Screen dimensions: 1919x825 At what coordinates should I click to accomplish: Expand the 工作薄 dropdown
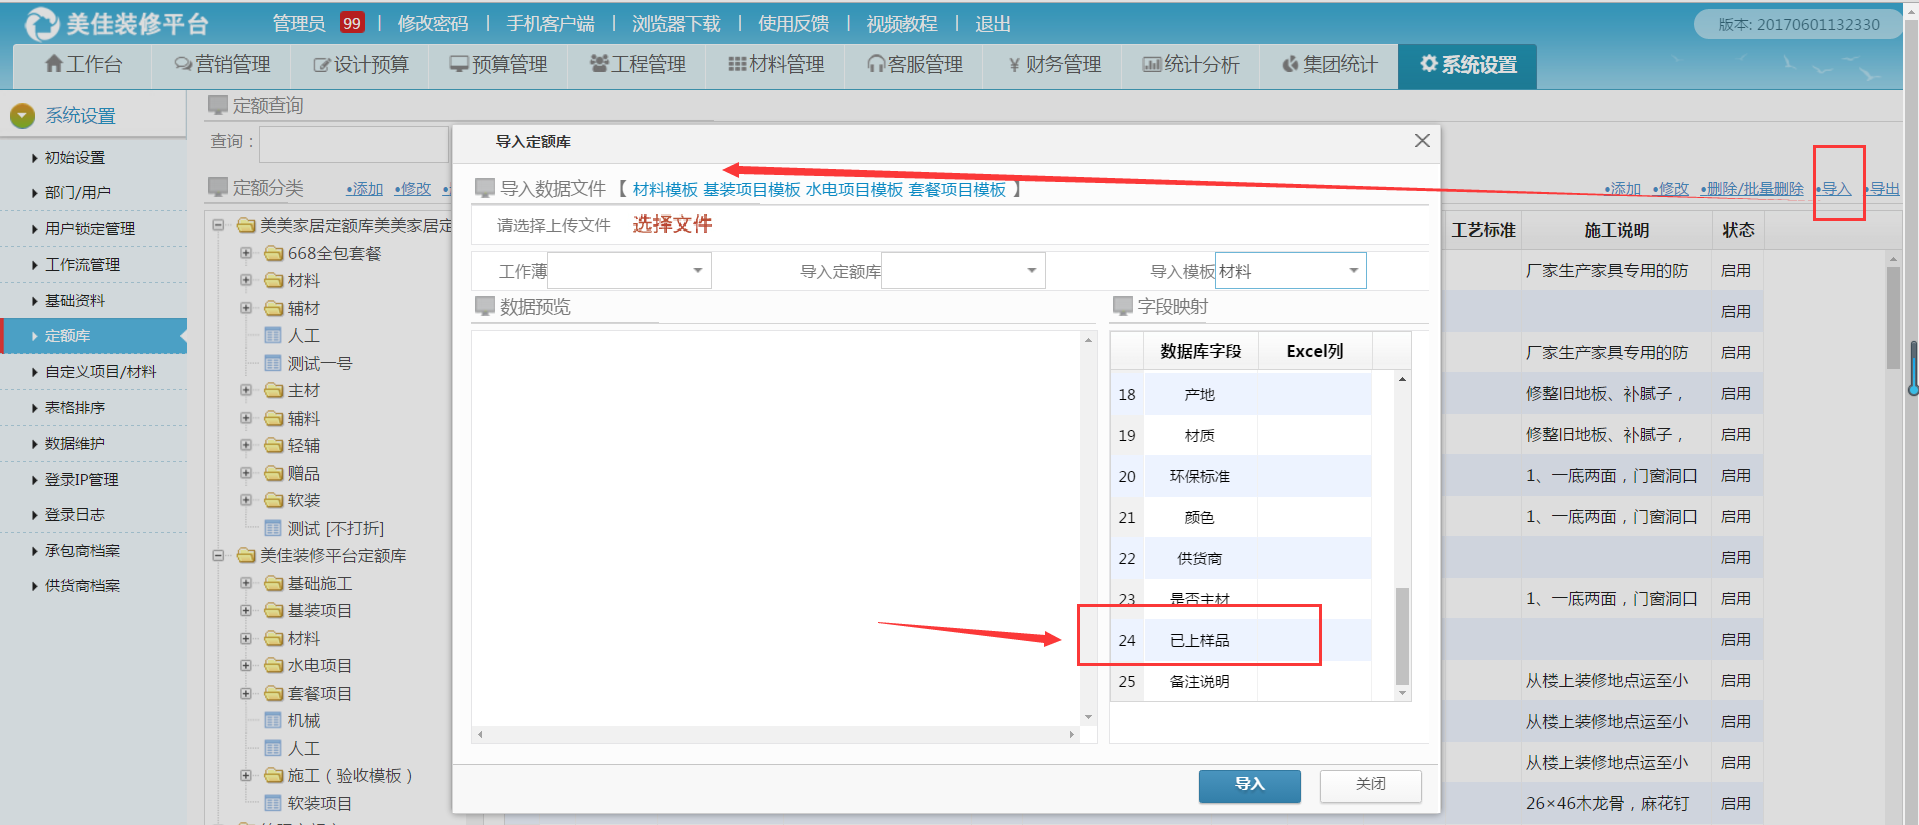click(x=697, y=271)
